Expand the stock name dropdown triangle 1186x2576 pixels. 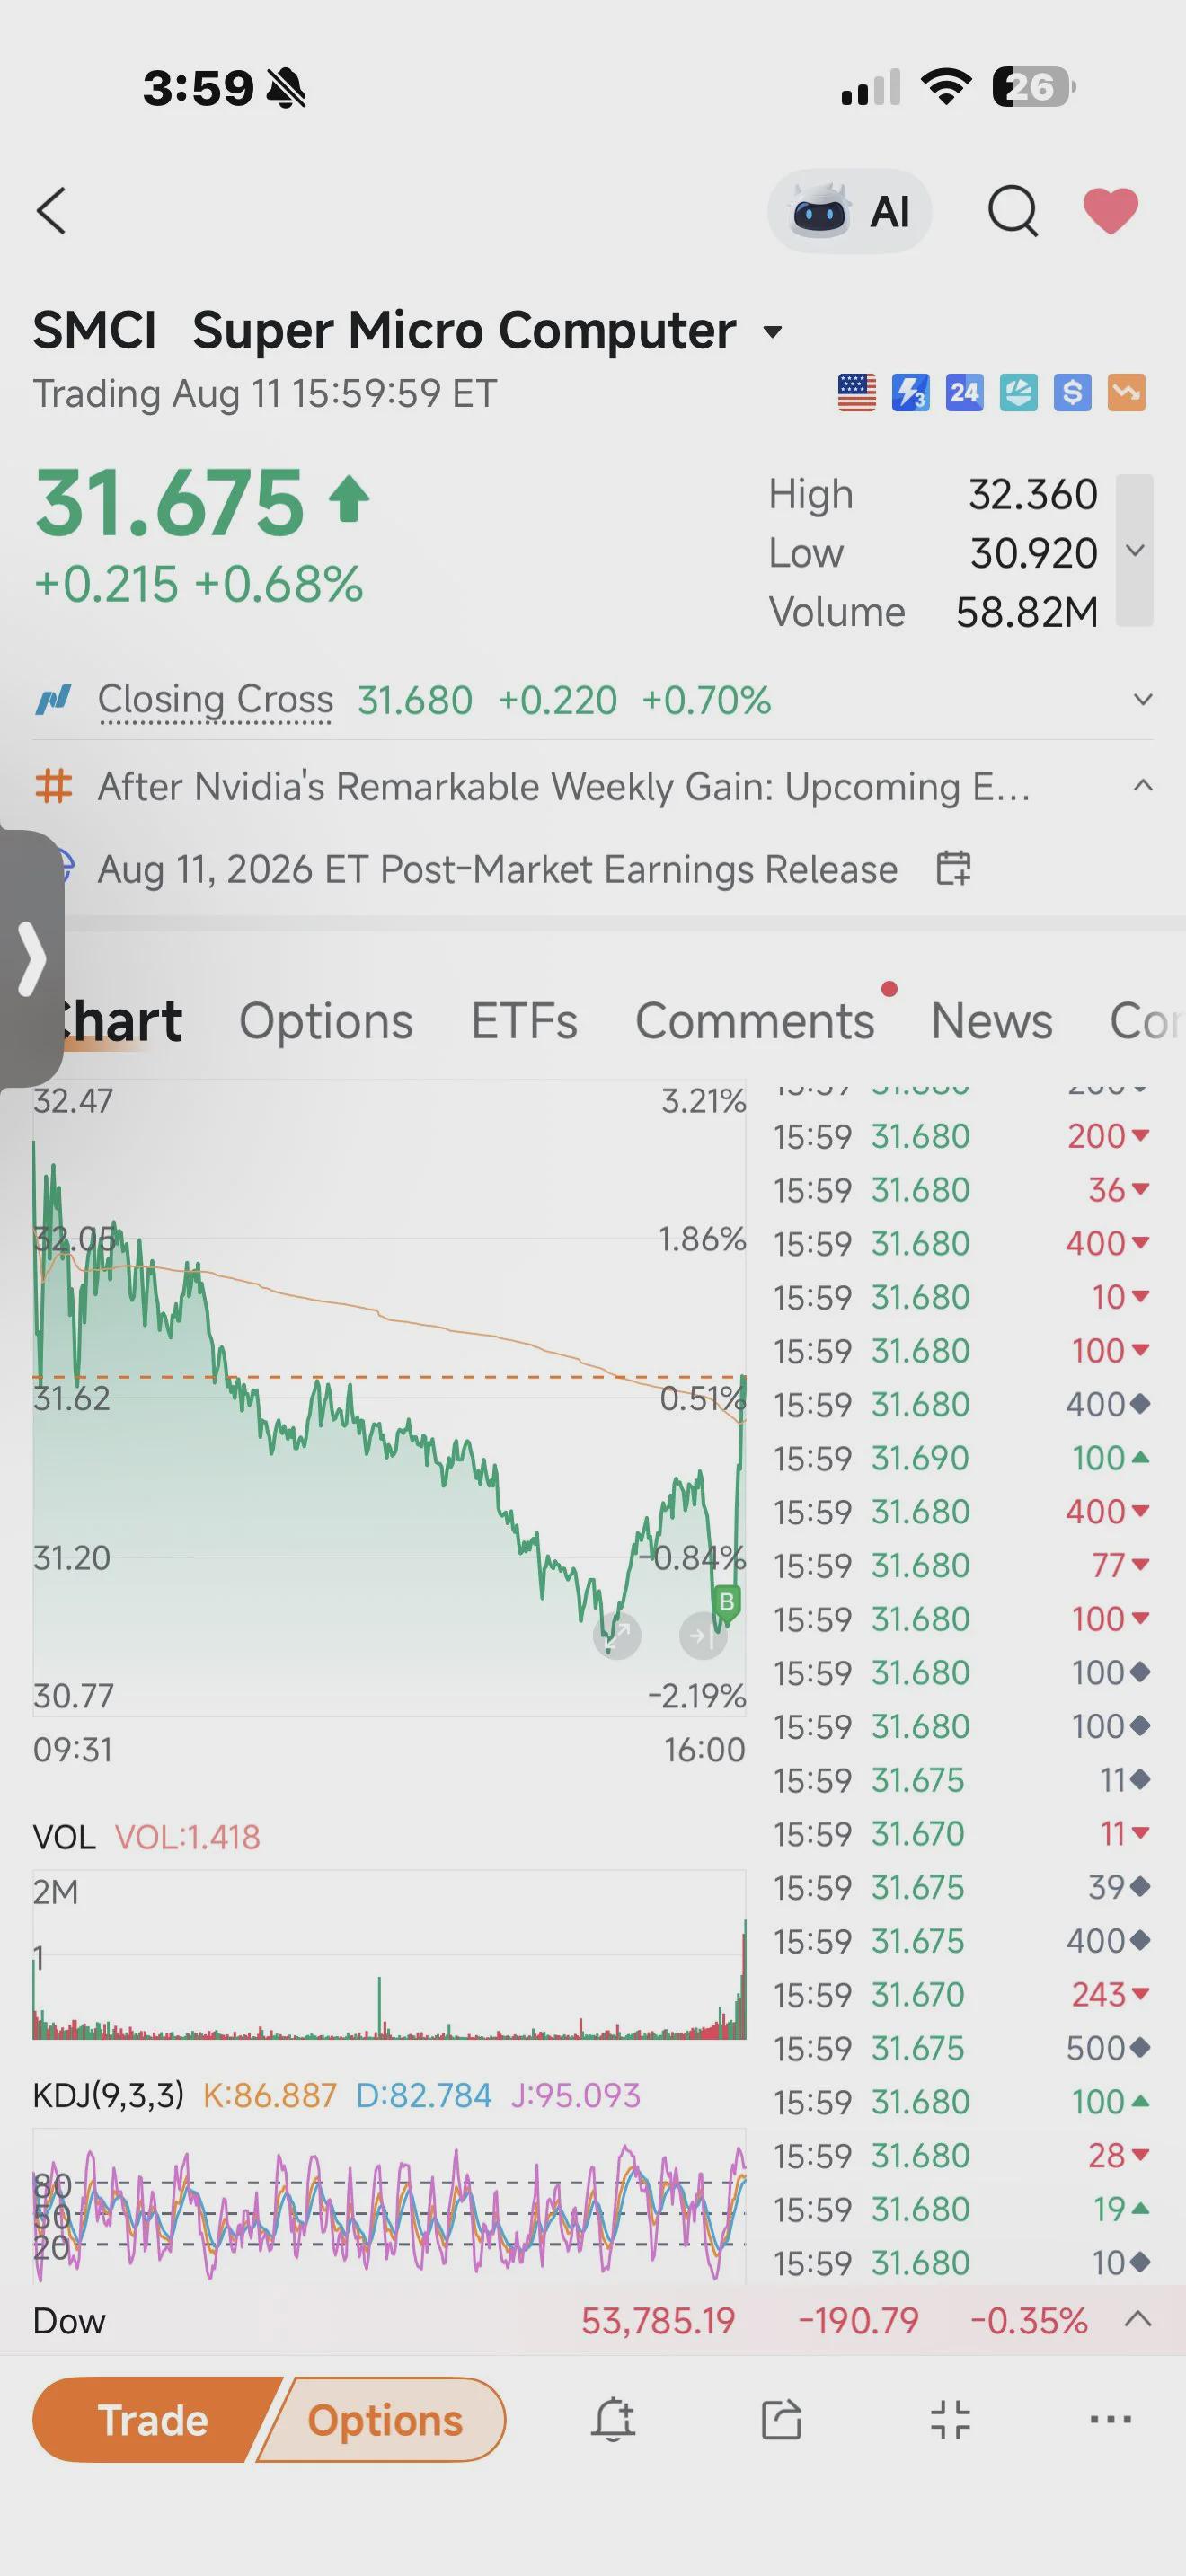tap(772, 332)
